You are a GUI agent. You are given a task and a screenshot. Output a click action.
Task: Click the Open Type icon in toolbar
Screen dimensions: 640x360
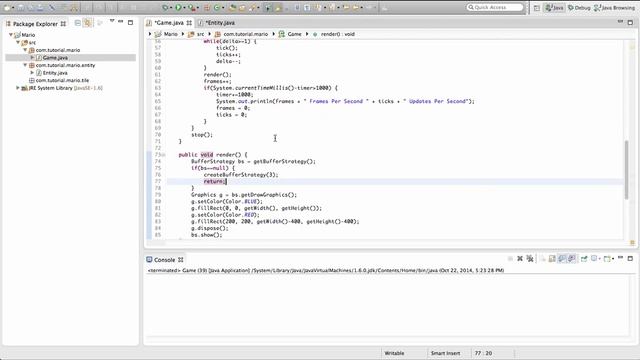click(233, 7)
